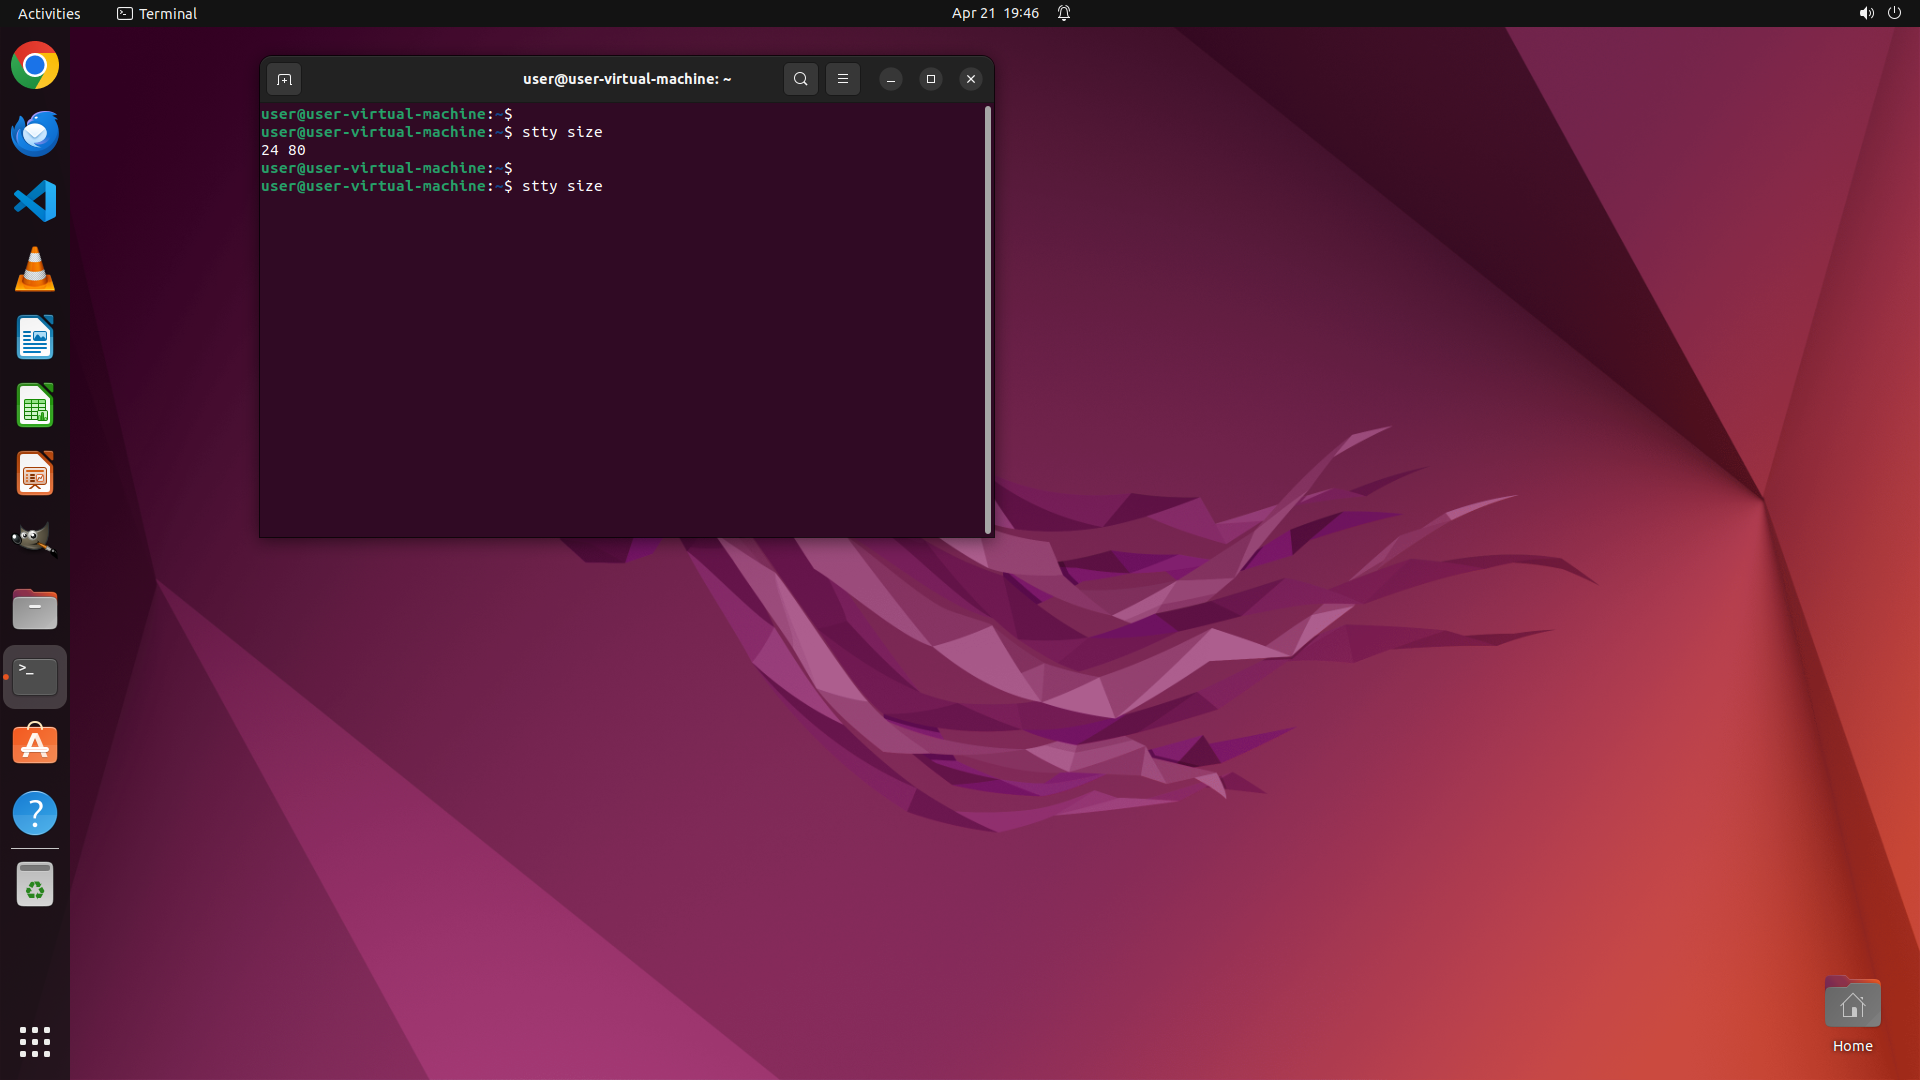The height and width of the screenshot is (1080, 1920).
Task: Open Thunderbird Mail from the dock
Action: (x=35, y=134)
